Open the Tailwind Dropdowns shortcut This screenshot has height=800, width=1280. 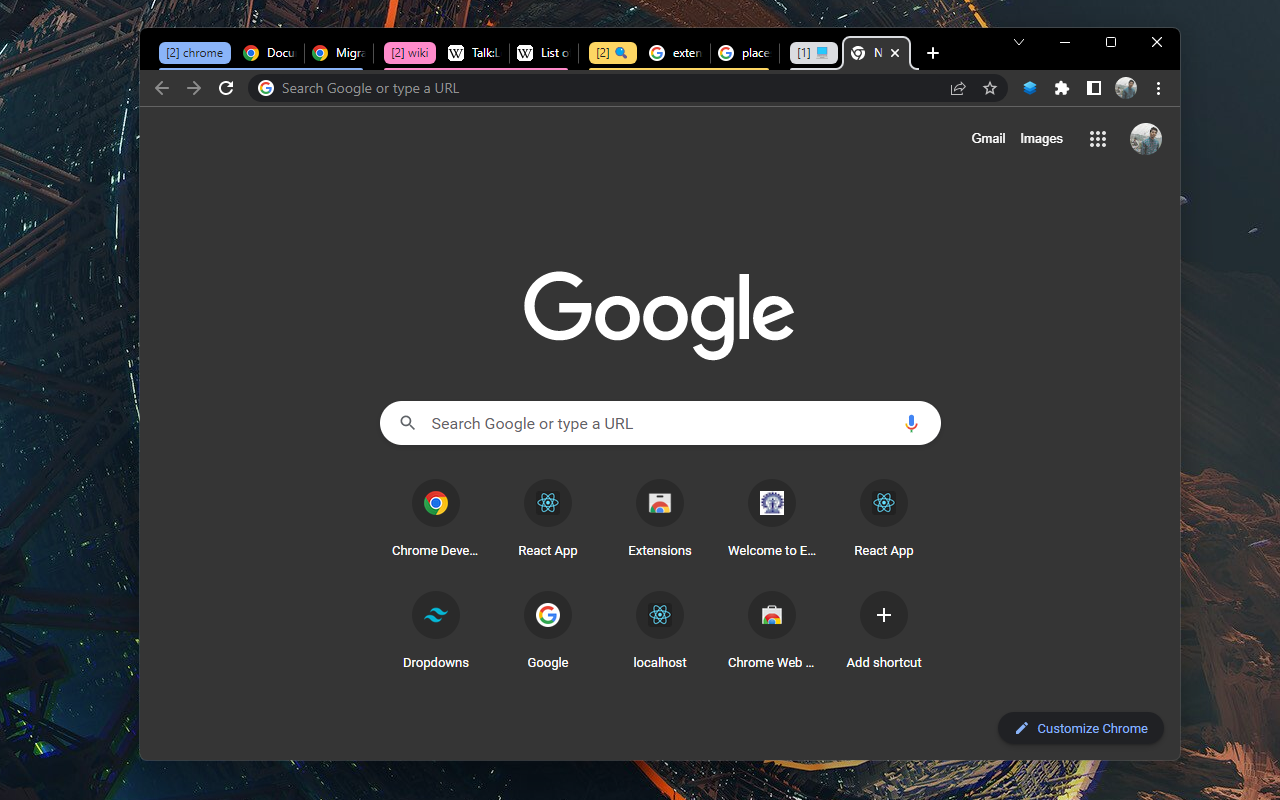click(436, 615)
